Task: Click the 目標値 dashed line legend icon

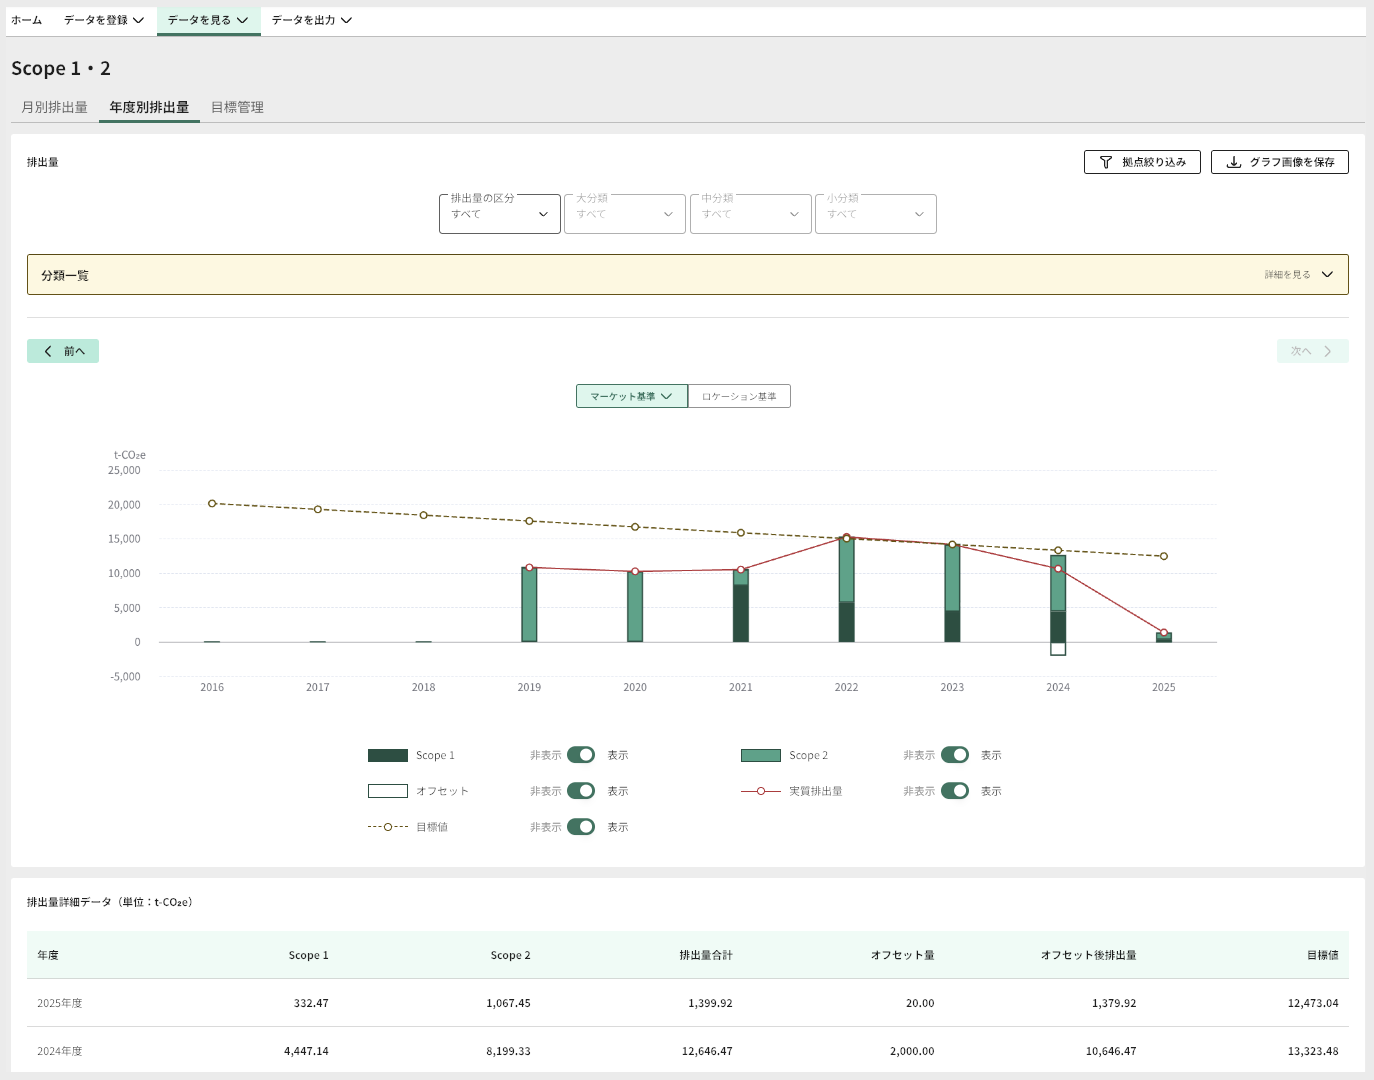Action: (x=388, y=827)
